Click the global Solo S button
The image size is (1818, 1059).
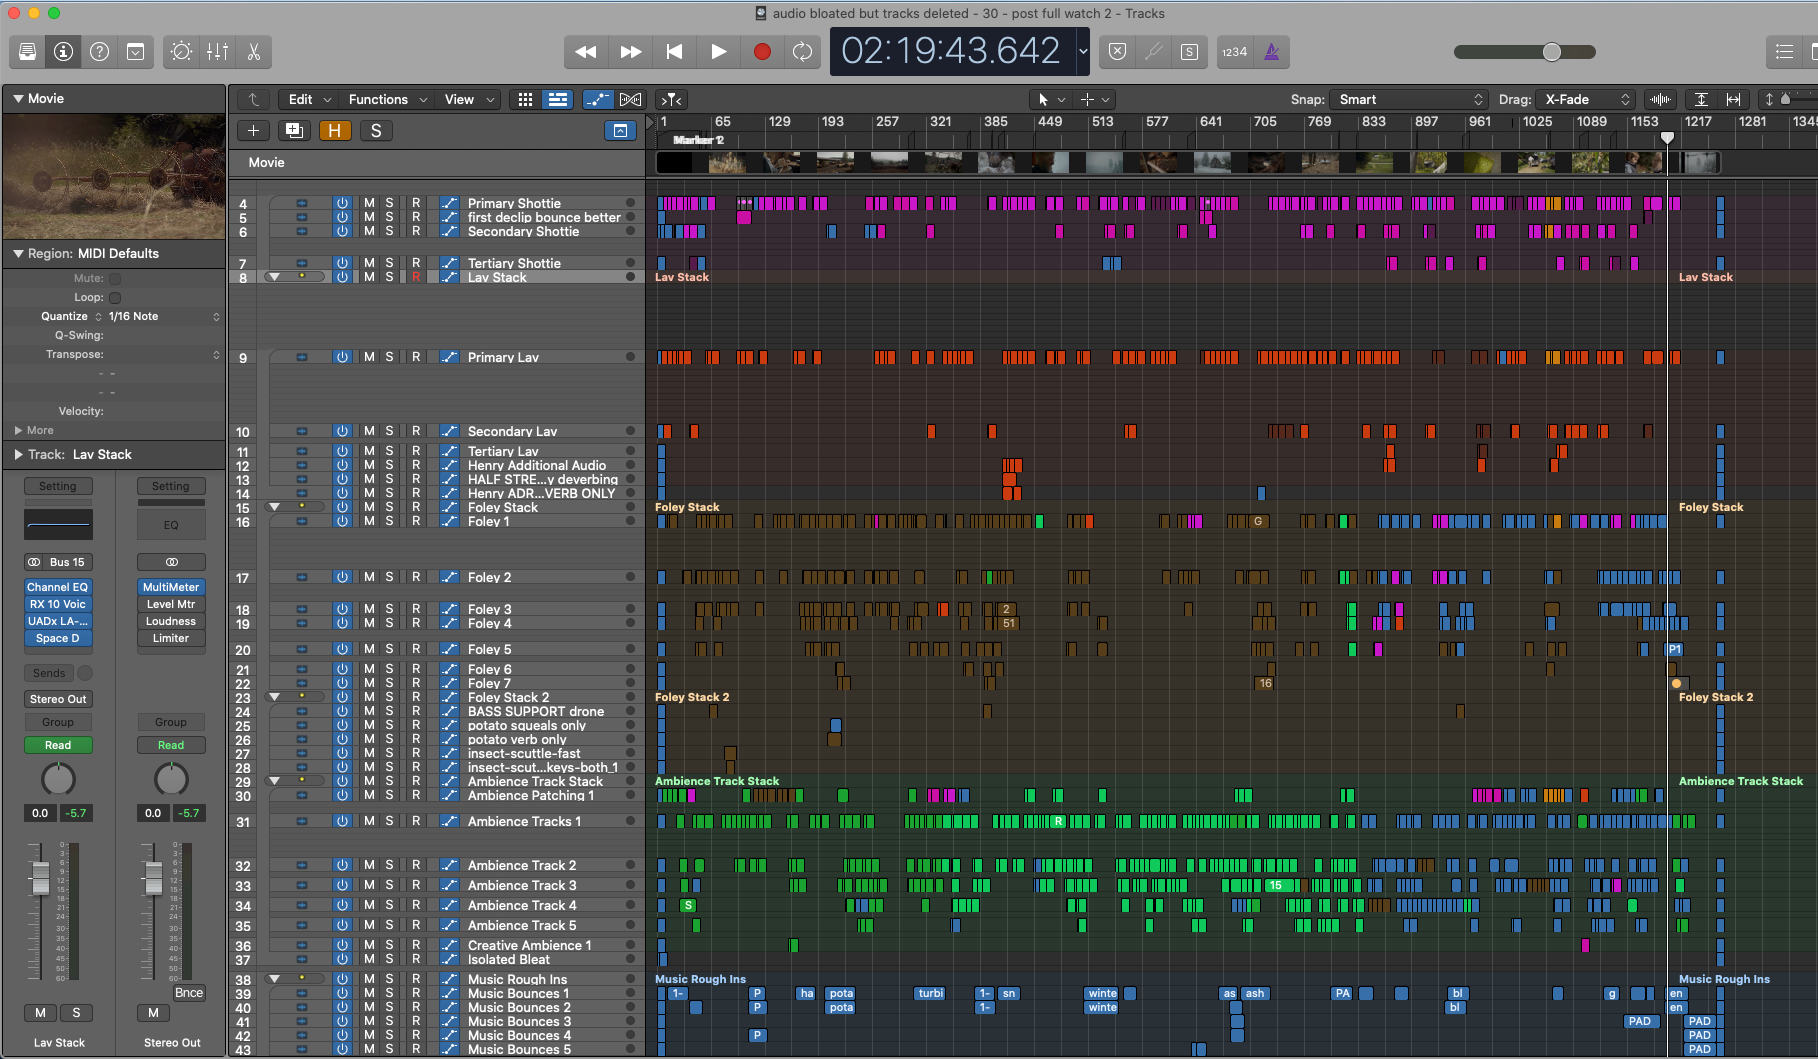point(376,131)
